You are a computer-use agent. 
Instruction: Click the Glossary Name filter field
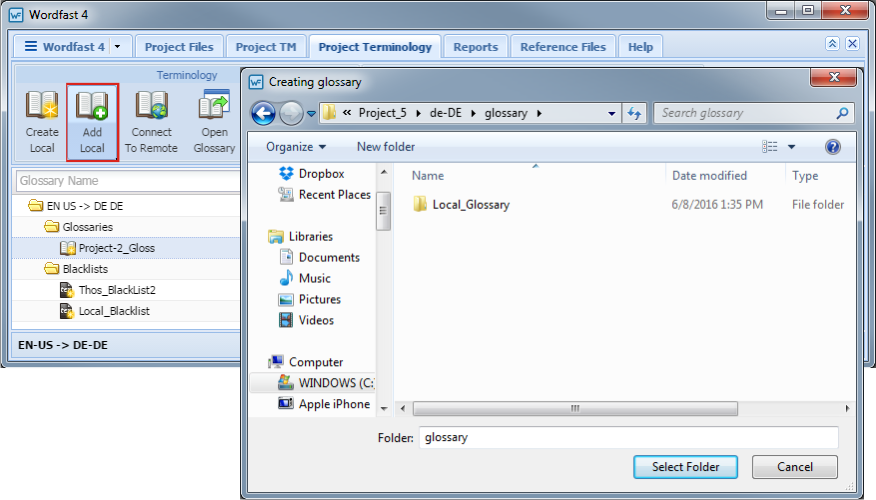tap(128, 181)
